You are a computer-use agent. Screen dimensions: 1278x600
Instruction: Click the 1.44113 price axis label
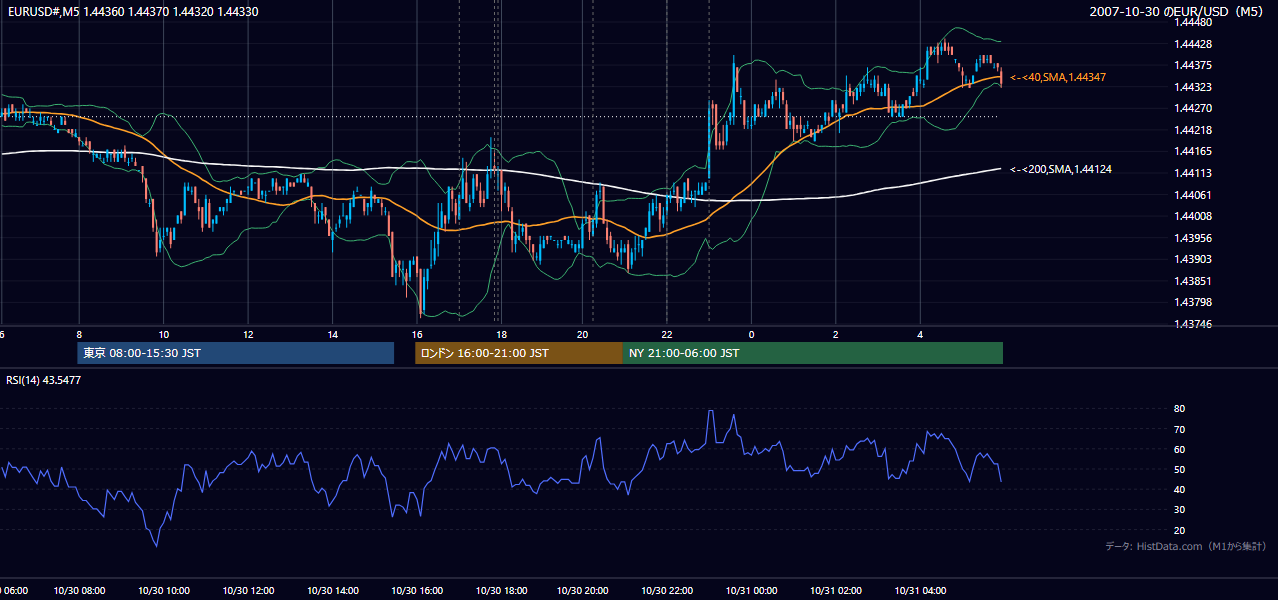pos(1193,174)
